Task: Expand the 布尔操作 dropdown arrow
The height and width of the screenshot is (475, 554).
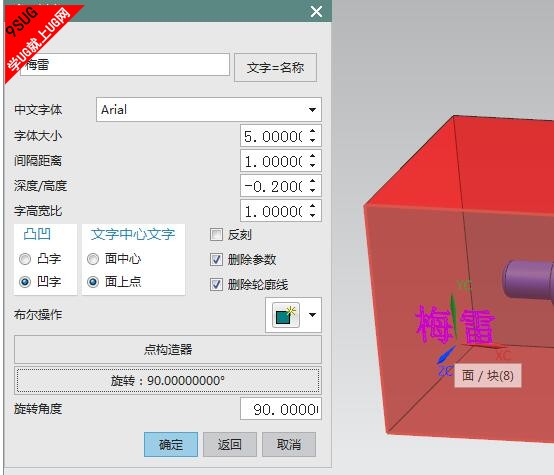Action: [x=312, y=315]
